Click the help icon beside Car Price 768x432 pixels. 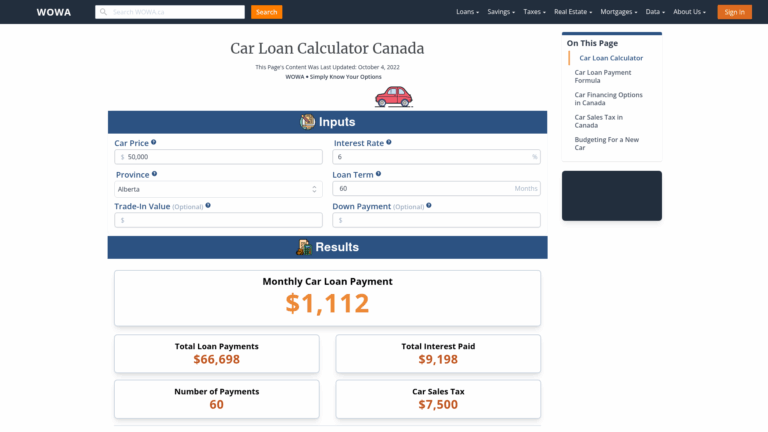[153, 142]
